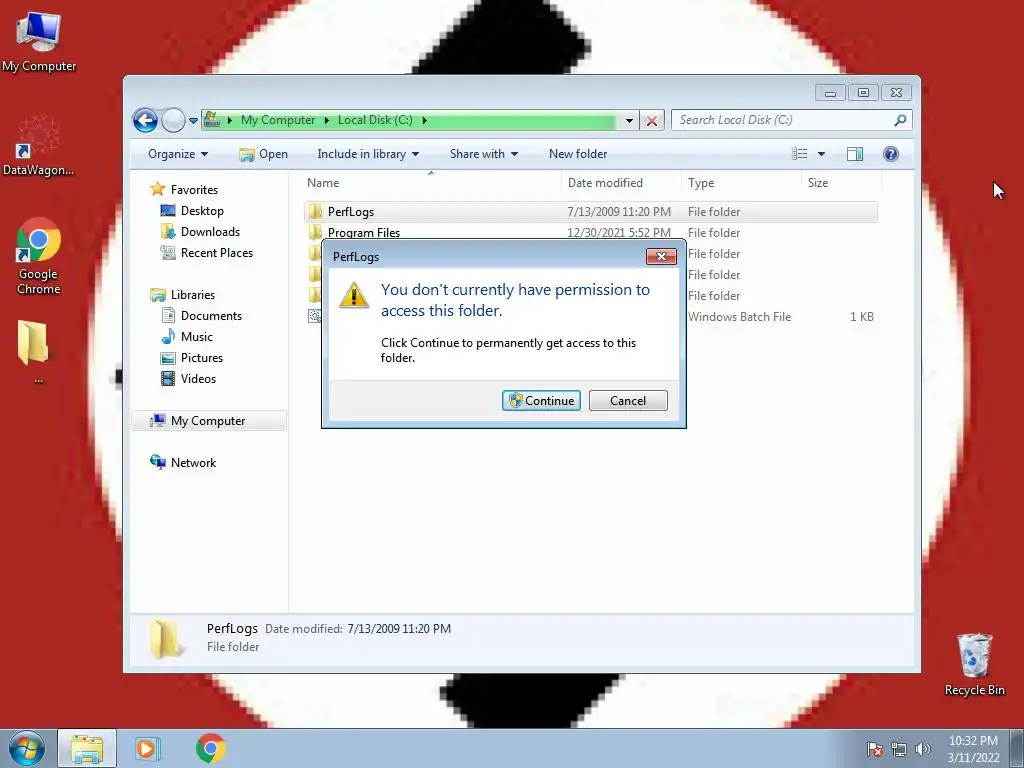Click the Windows Batch File type text
1024x768 pixels.
click(739, 317)
